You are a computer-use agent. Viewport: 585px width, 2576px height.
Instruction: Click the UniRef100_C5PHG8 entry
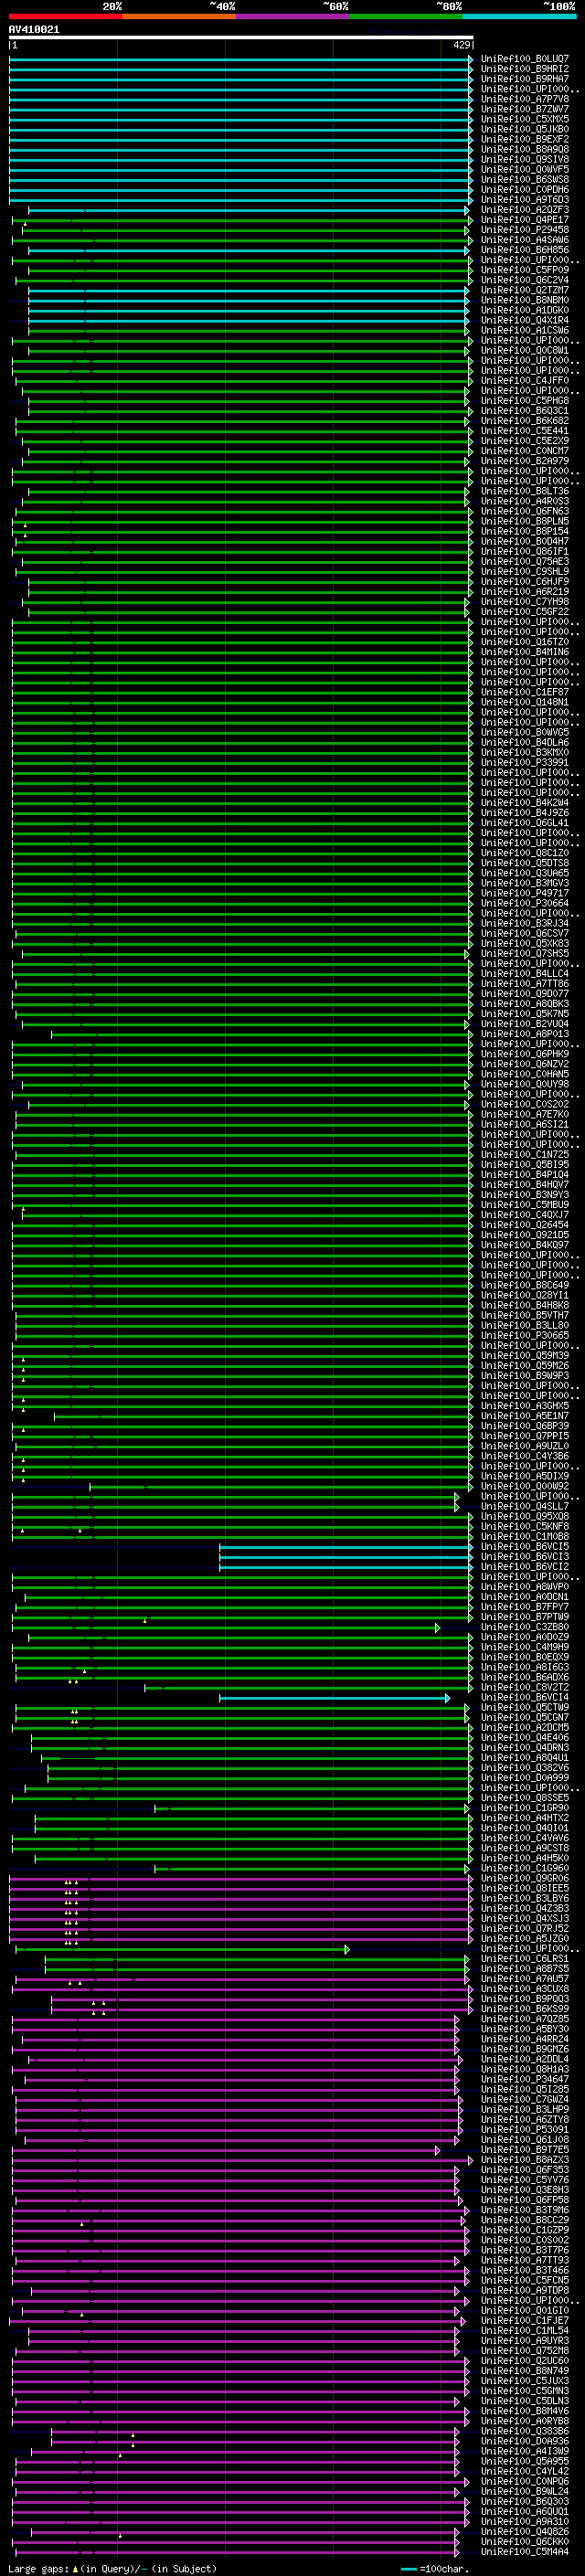(x=525, y=401)
